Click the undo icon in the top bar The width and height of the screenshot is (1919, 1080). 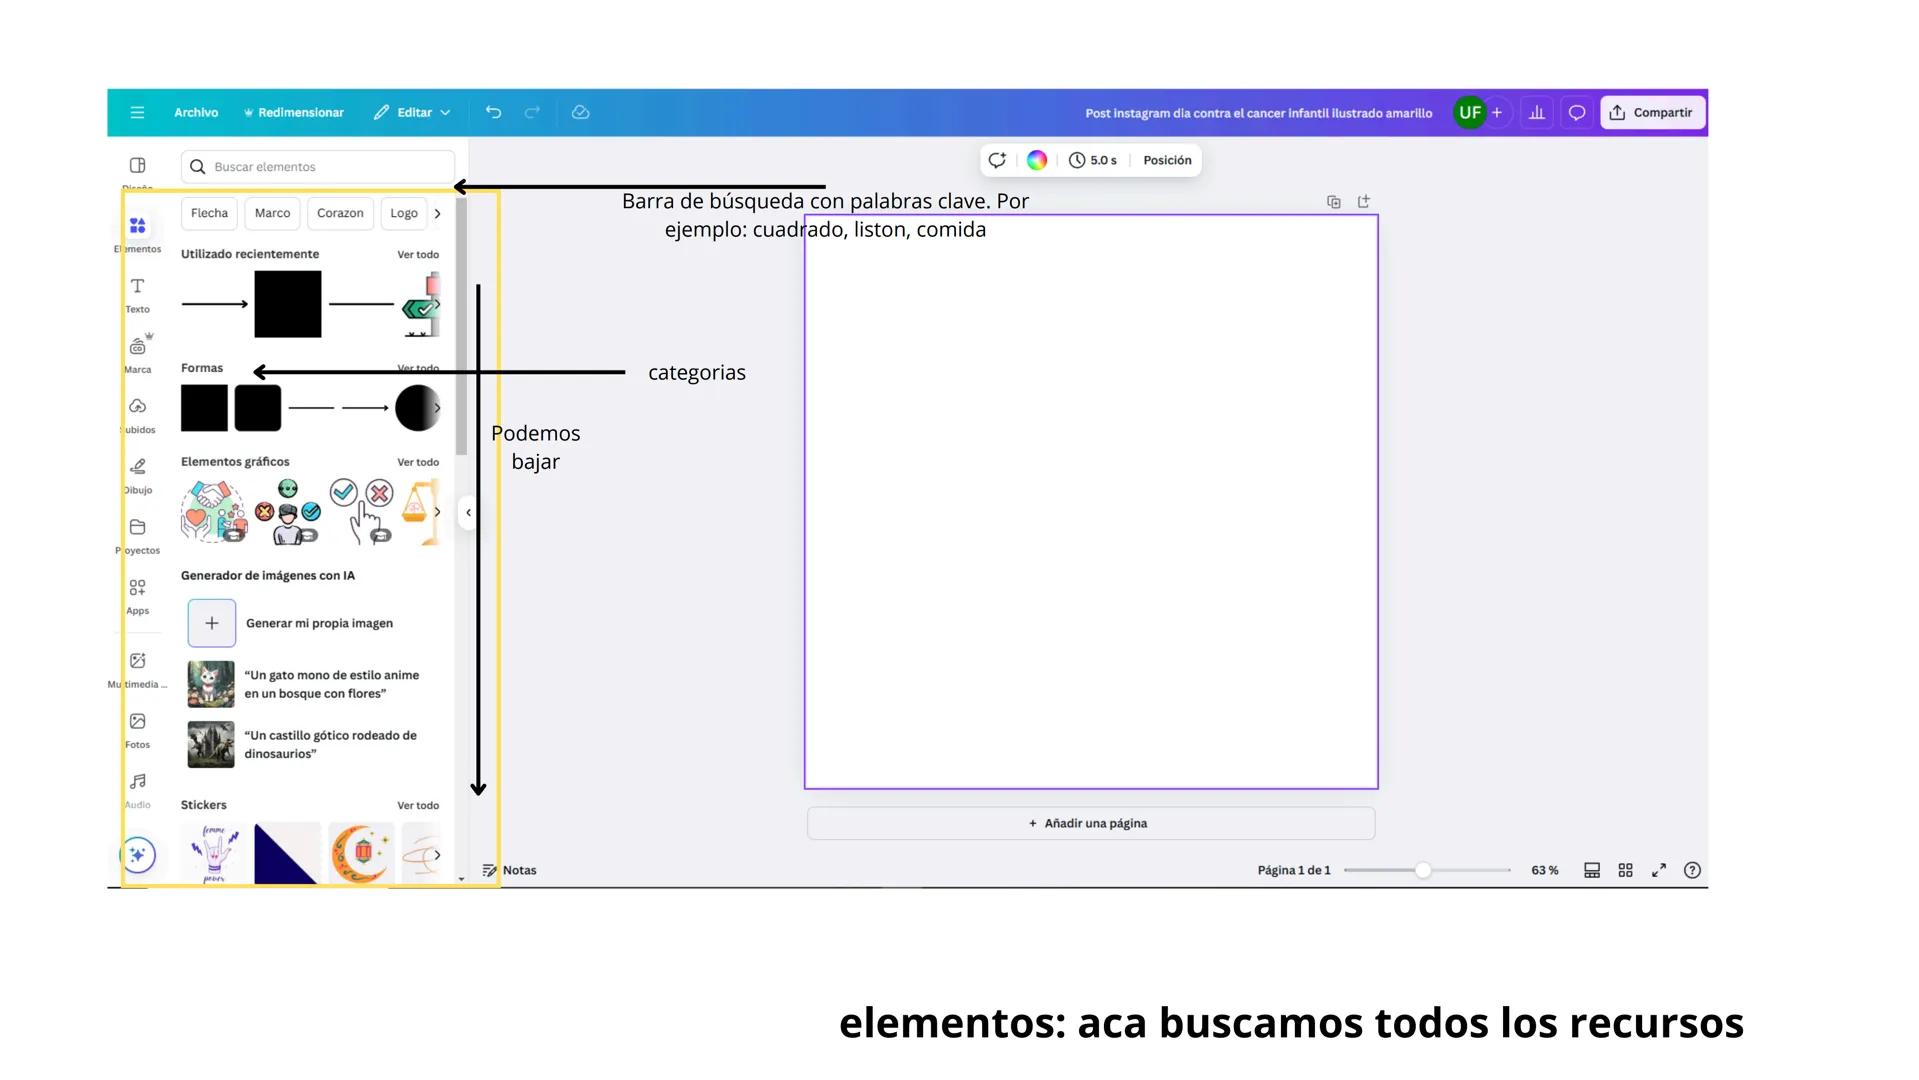point(492,112)
